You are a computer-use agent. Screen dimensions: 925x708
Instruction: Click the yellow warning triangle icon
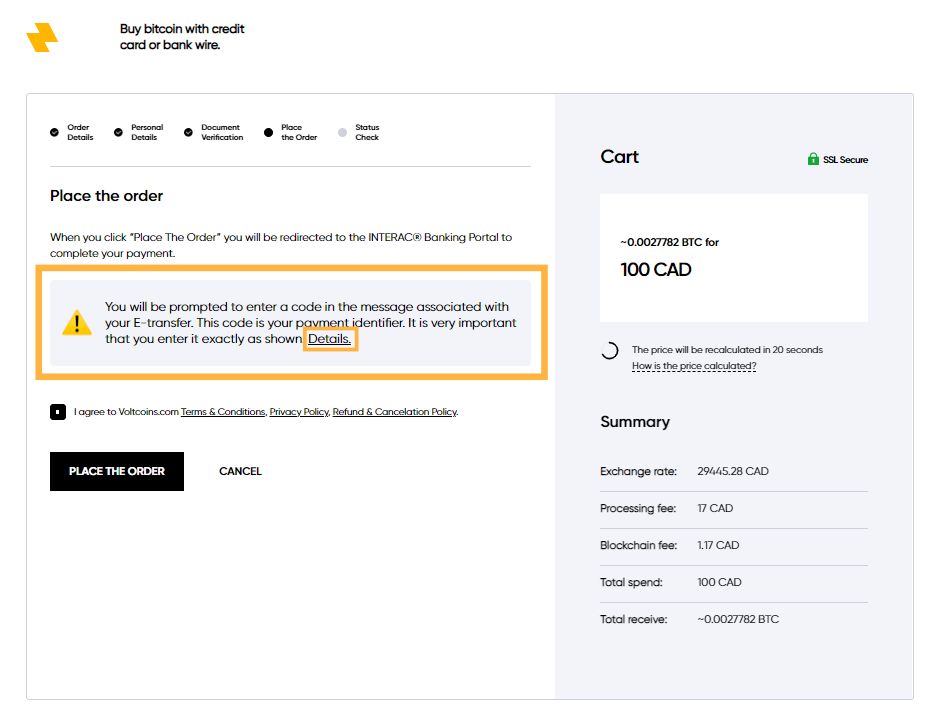77,323
